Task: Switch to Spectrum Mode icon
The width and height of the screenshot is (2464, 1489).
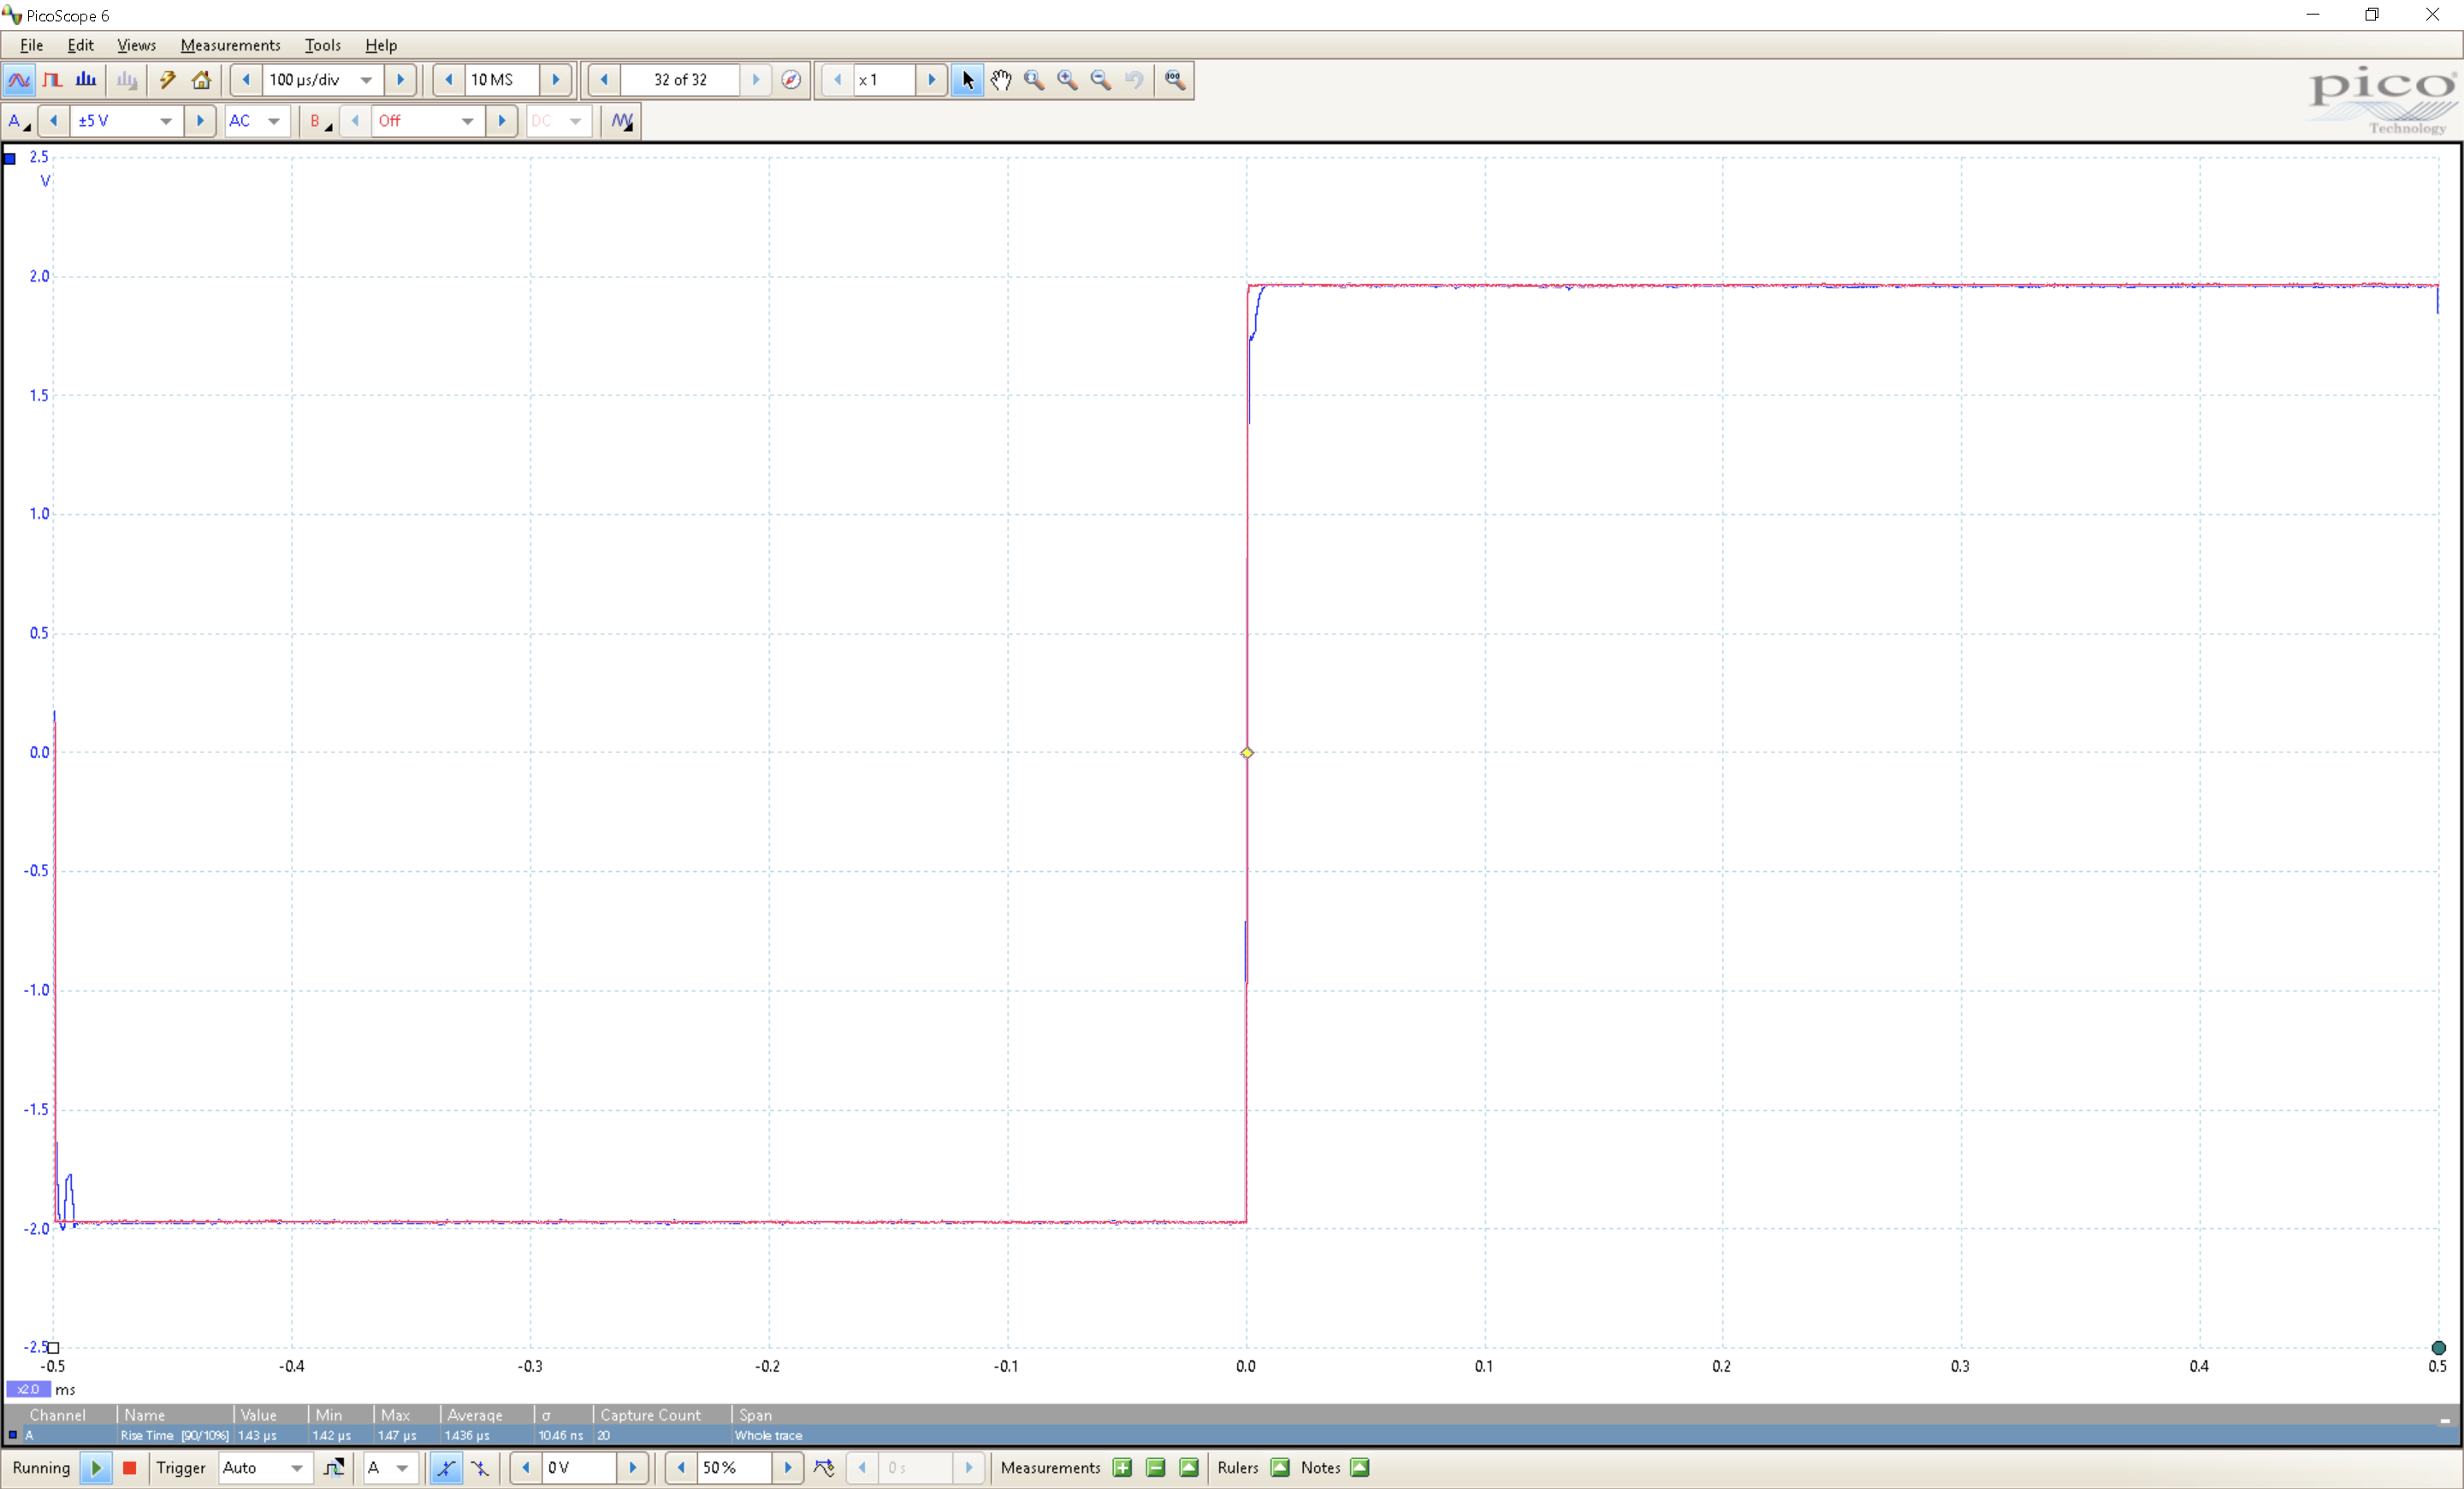Action: [86, 80]
